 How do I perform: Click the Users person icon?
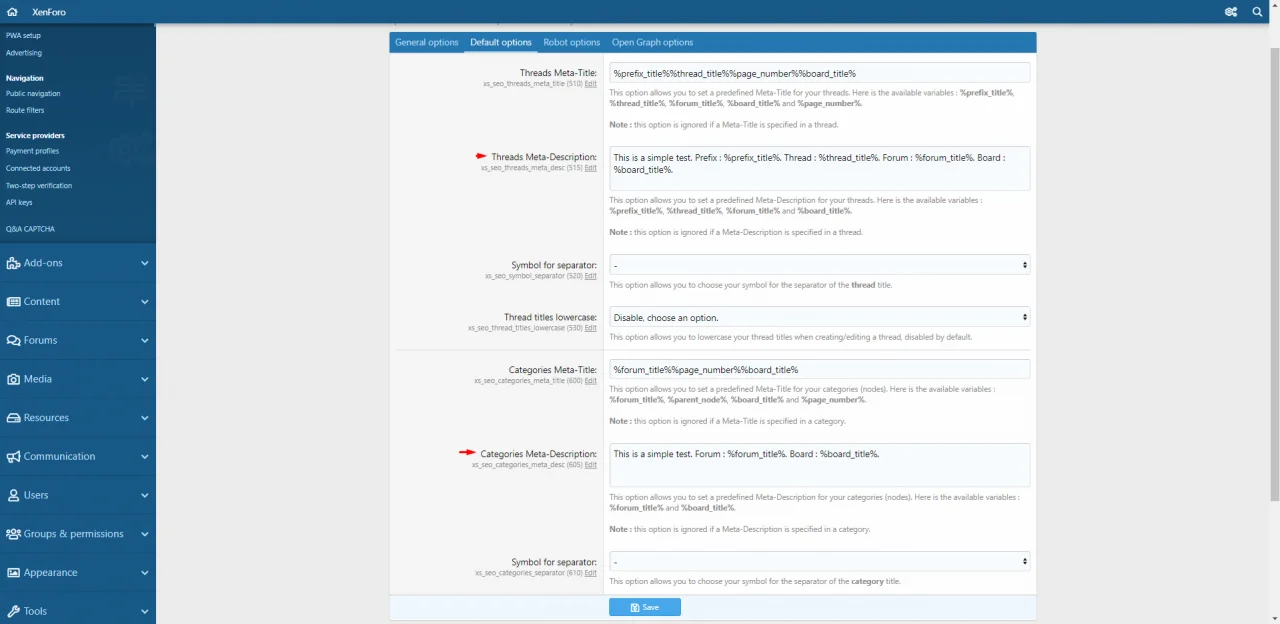(x=13, y=495)
